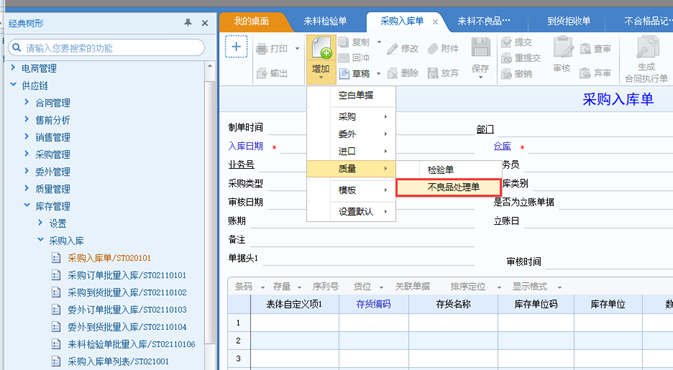Click the Abandon (放弃) toolbar icon

click(x=433, y=73)
